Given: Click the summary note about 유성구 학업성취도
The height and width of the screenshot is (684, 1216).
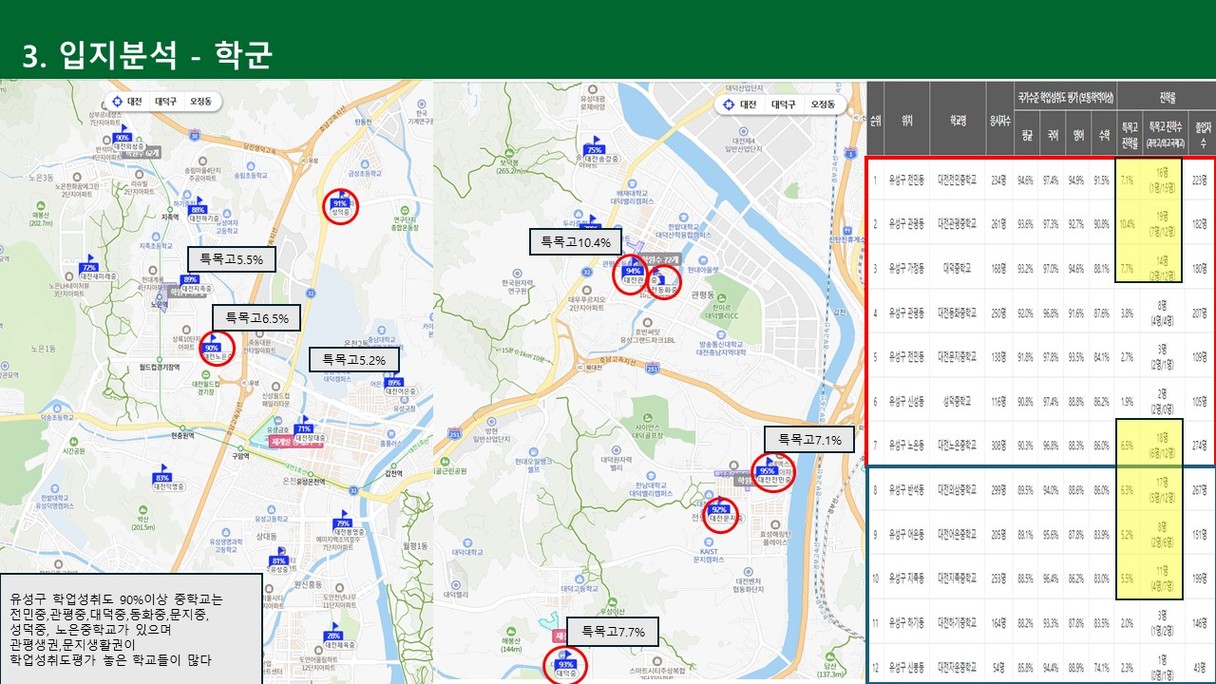Looking at the screenshot, I should (x=131, y=628).
